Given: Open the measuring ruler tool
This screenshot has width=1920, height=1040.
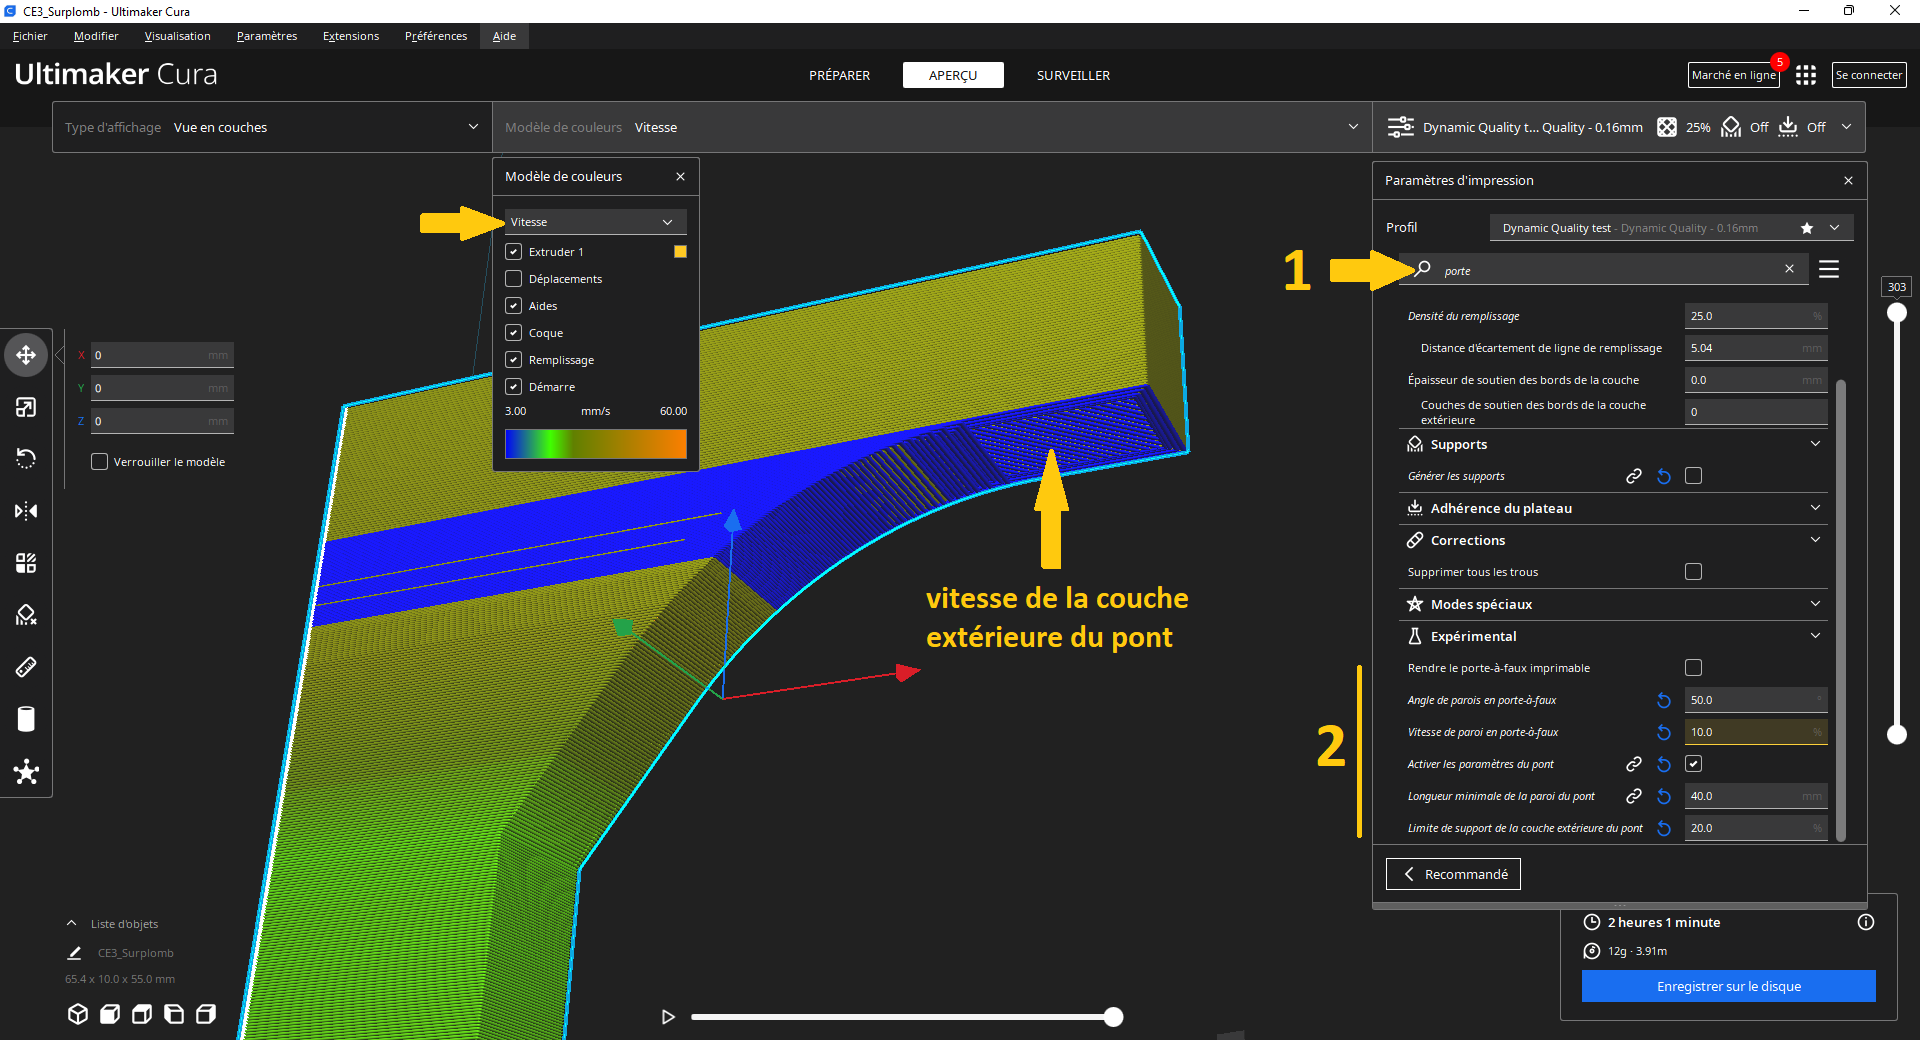Looking at the screenshot, I should click(26, 667).
